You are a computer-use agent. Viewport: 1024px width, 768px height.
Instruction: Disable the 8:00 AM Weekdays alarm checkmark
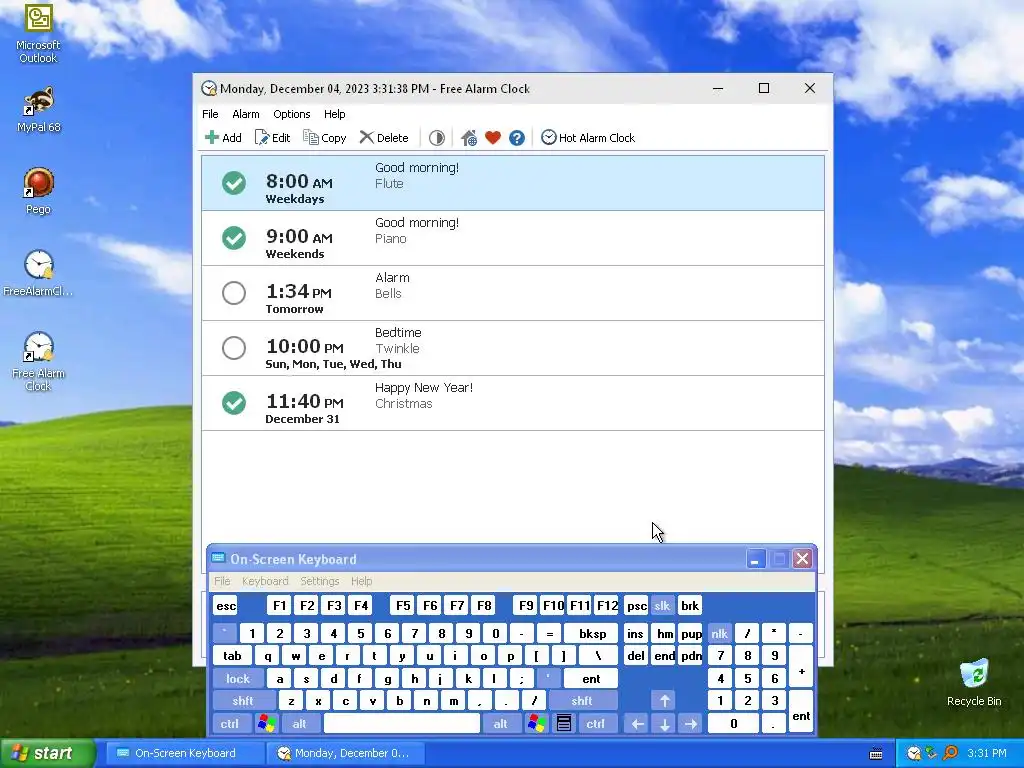(x=234, y=183)
